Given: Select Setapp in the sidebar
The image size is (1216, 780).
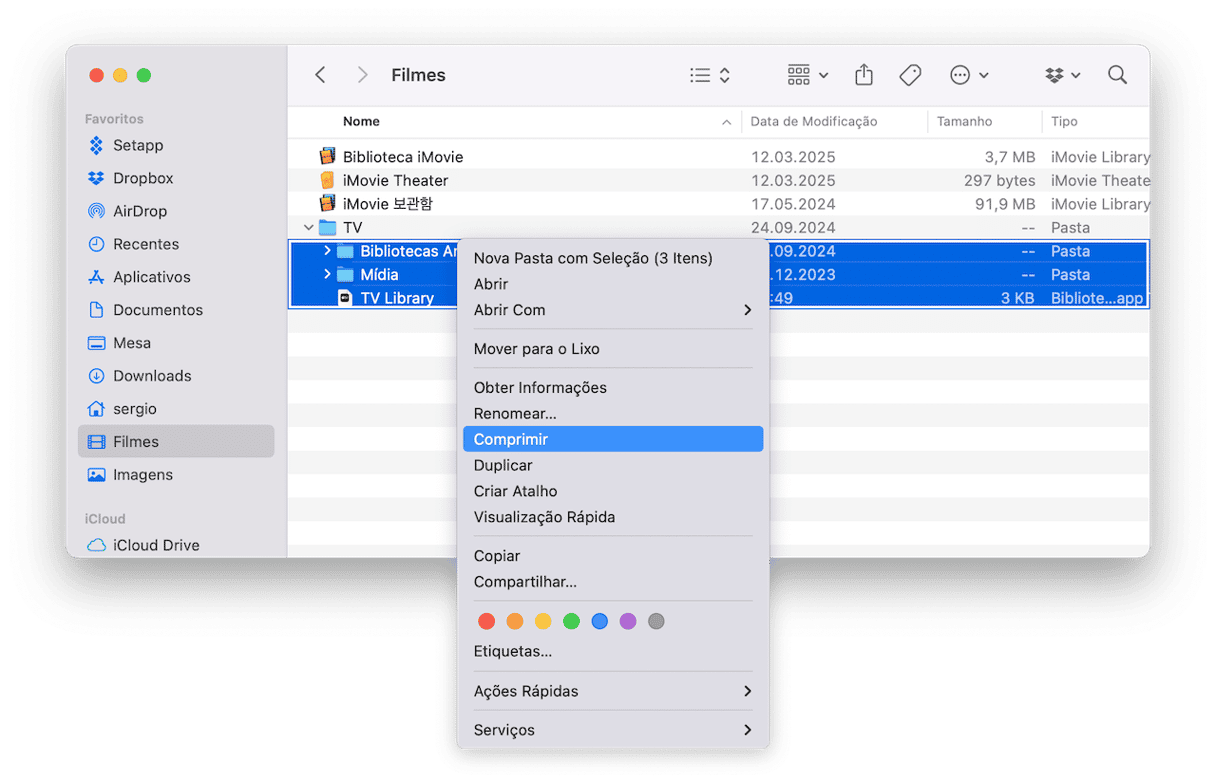Looking at the screenshot, I should (x=137, y=145).
